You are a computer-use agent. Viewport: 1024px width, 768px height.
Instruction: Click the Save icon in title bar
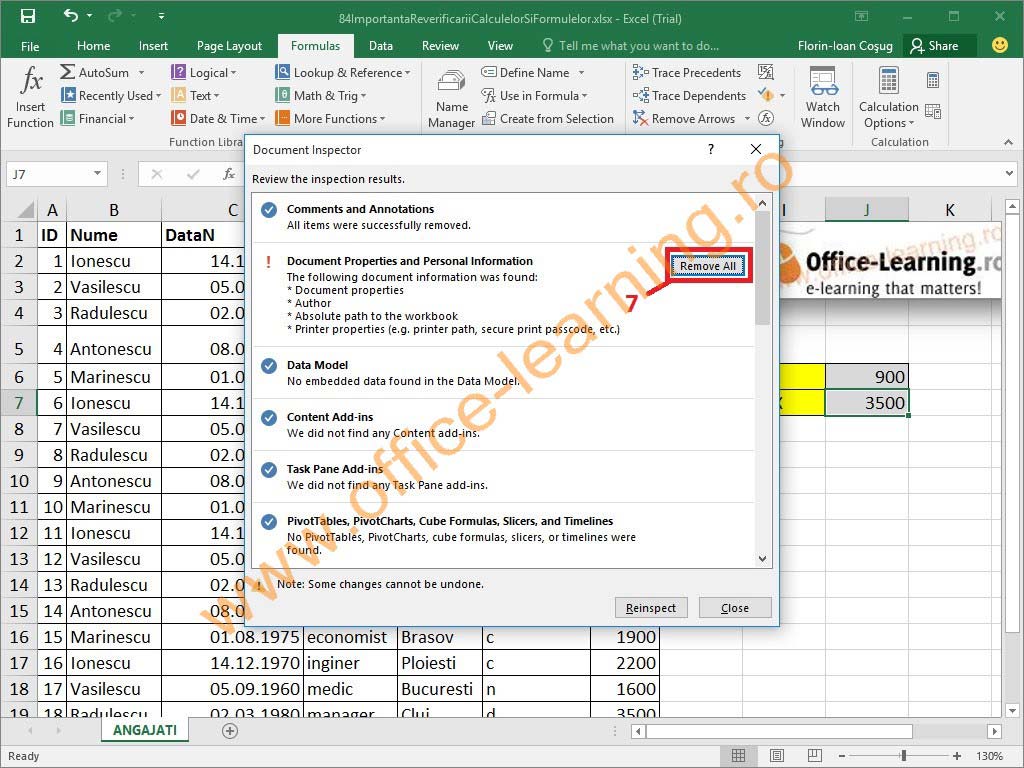coord(27,16)
